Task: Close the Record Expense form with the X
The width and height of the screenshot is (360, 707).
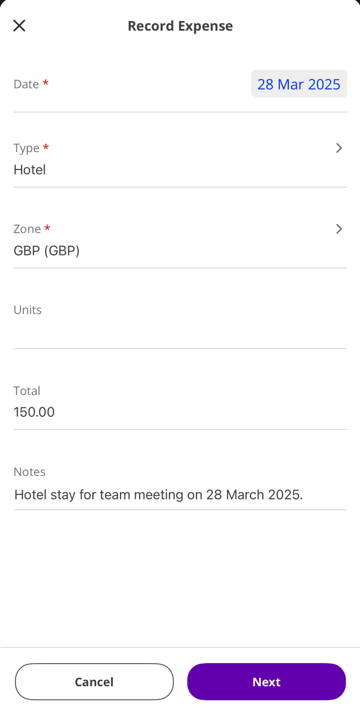Action: coord(19,26)
